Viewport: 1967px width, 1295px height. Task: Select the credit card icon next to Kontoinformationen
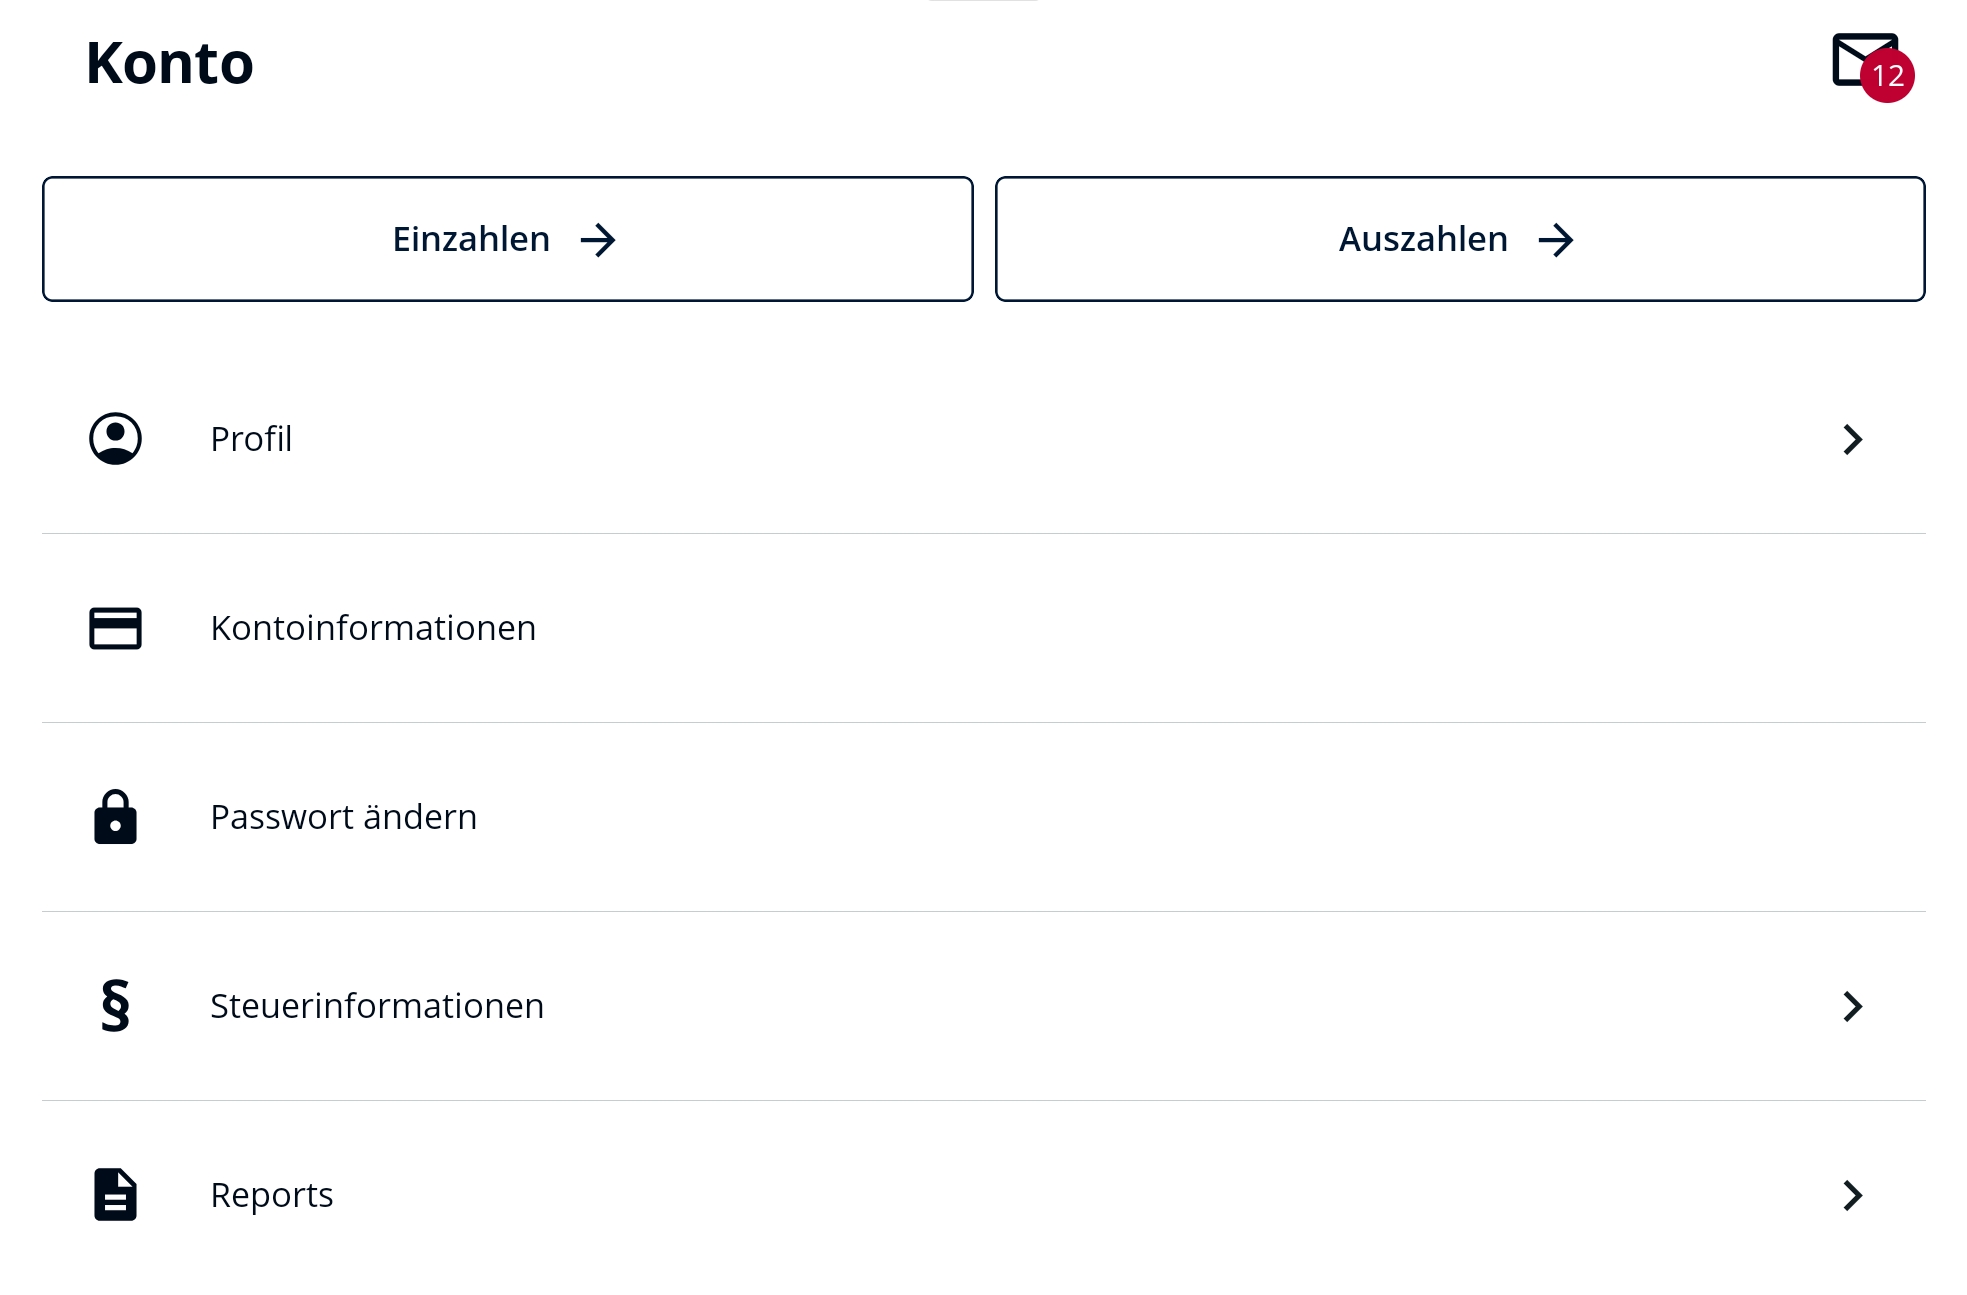coord(115,628)
